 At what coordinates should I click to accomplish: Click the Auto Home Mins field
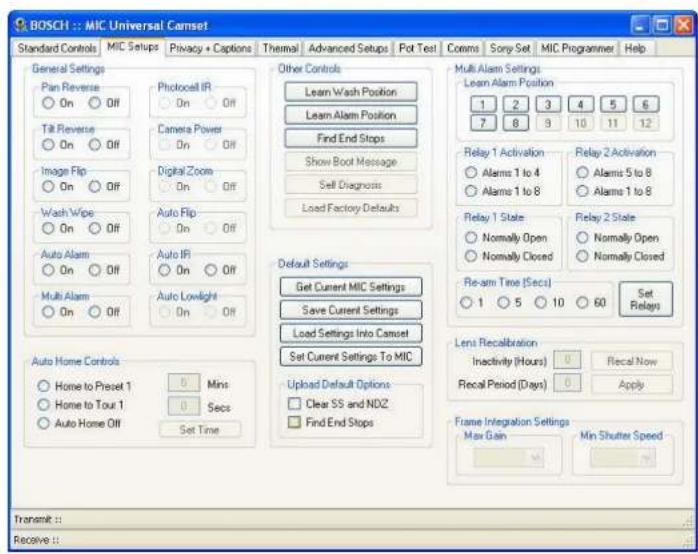point(184,383)
